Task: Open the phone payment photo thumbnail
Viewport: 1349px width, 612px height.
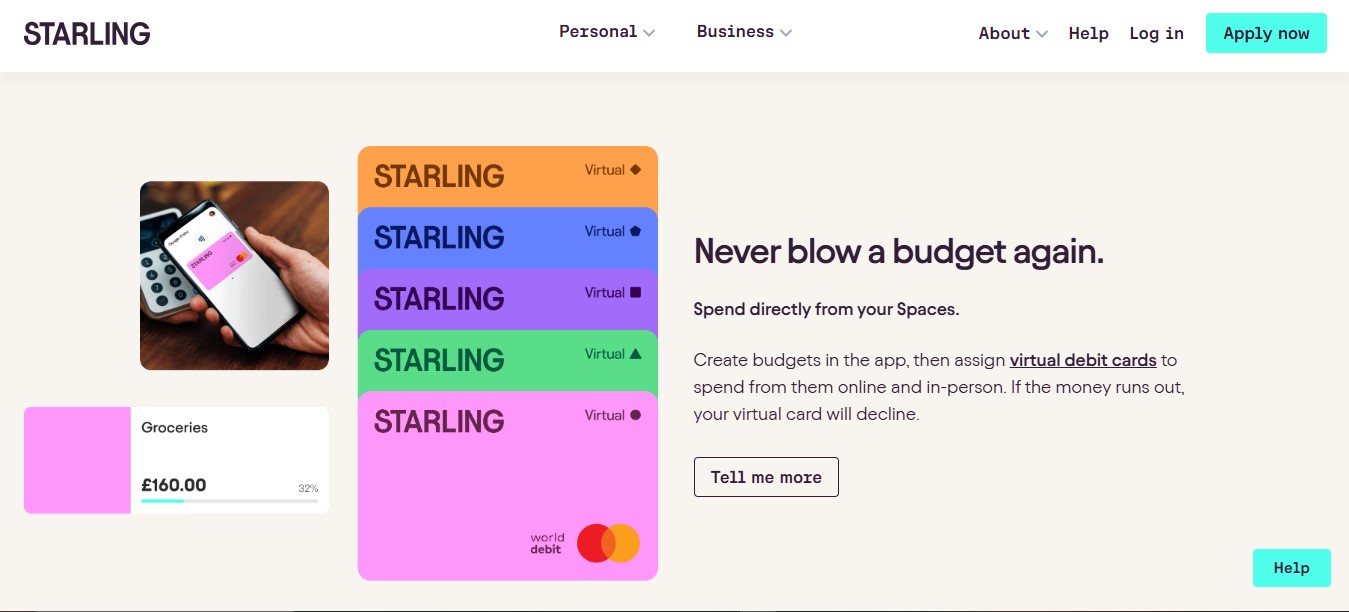Action: click(234, 275)
